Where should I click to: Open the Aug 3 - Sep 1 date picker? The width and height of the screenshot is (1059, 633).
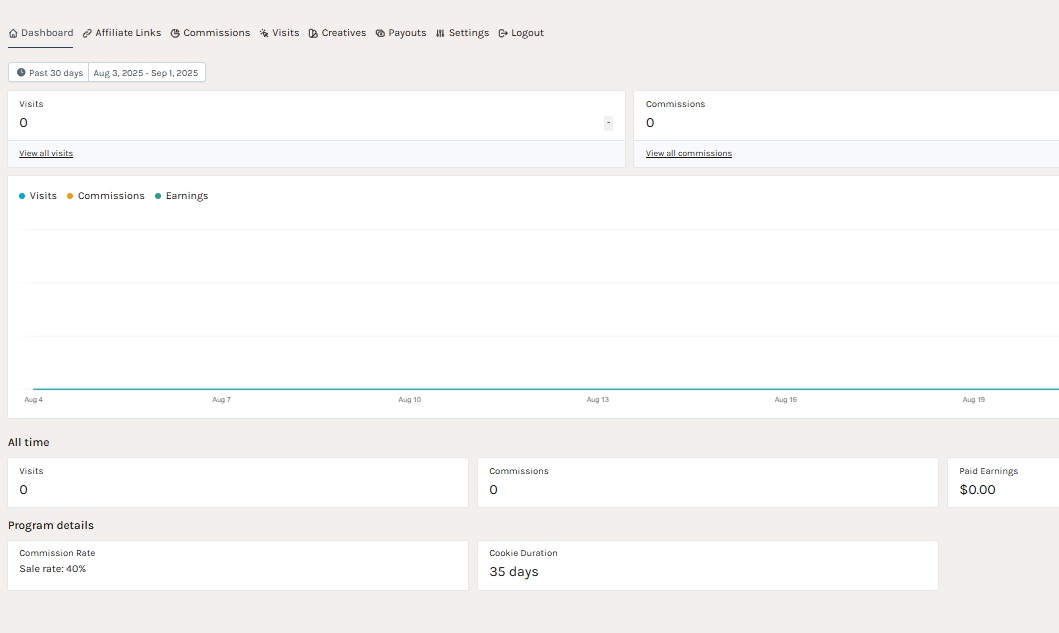pos(146,73)
